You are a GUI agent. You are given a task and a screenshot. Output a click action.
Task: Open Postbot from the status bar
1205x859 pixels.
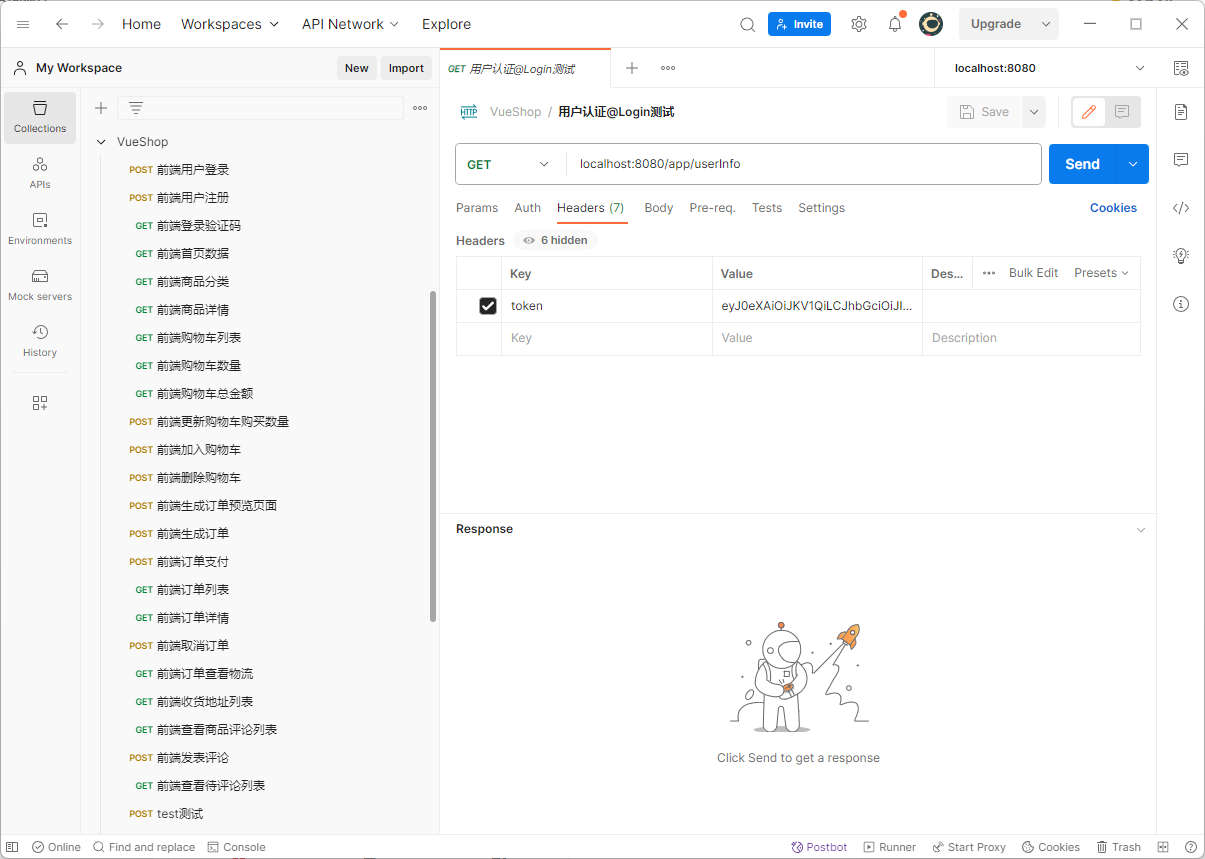click(819, 847)
